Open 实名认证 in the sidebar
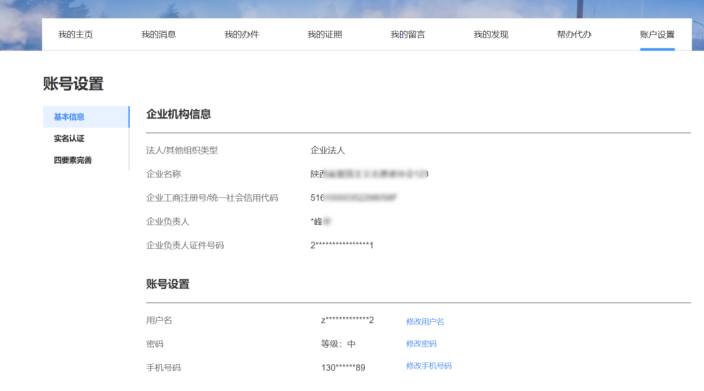 [x=69, y=138]
